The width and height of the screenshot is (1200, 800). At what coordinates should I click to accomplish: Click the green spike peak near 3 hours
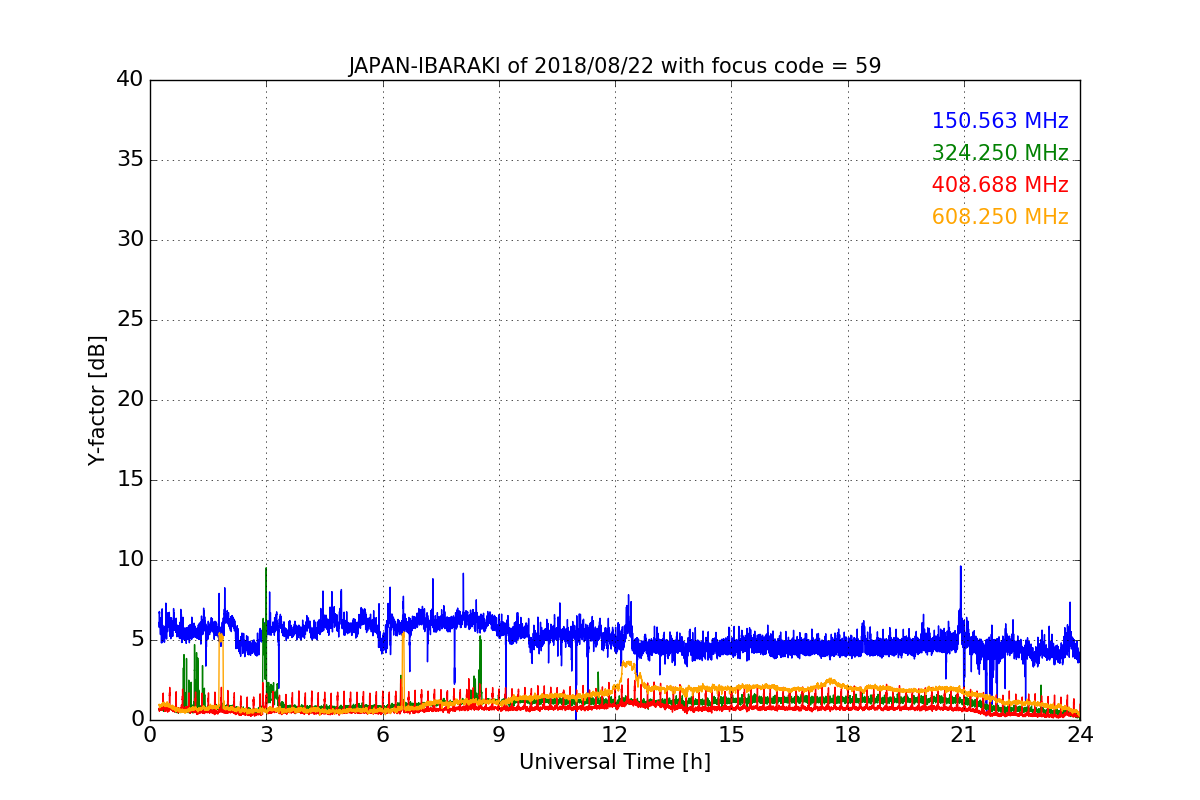pos(266,569)
